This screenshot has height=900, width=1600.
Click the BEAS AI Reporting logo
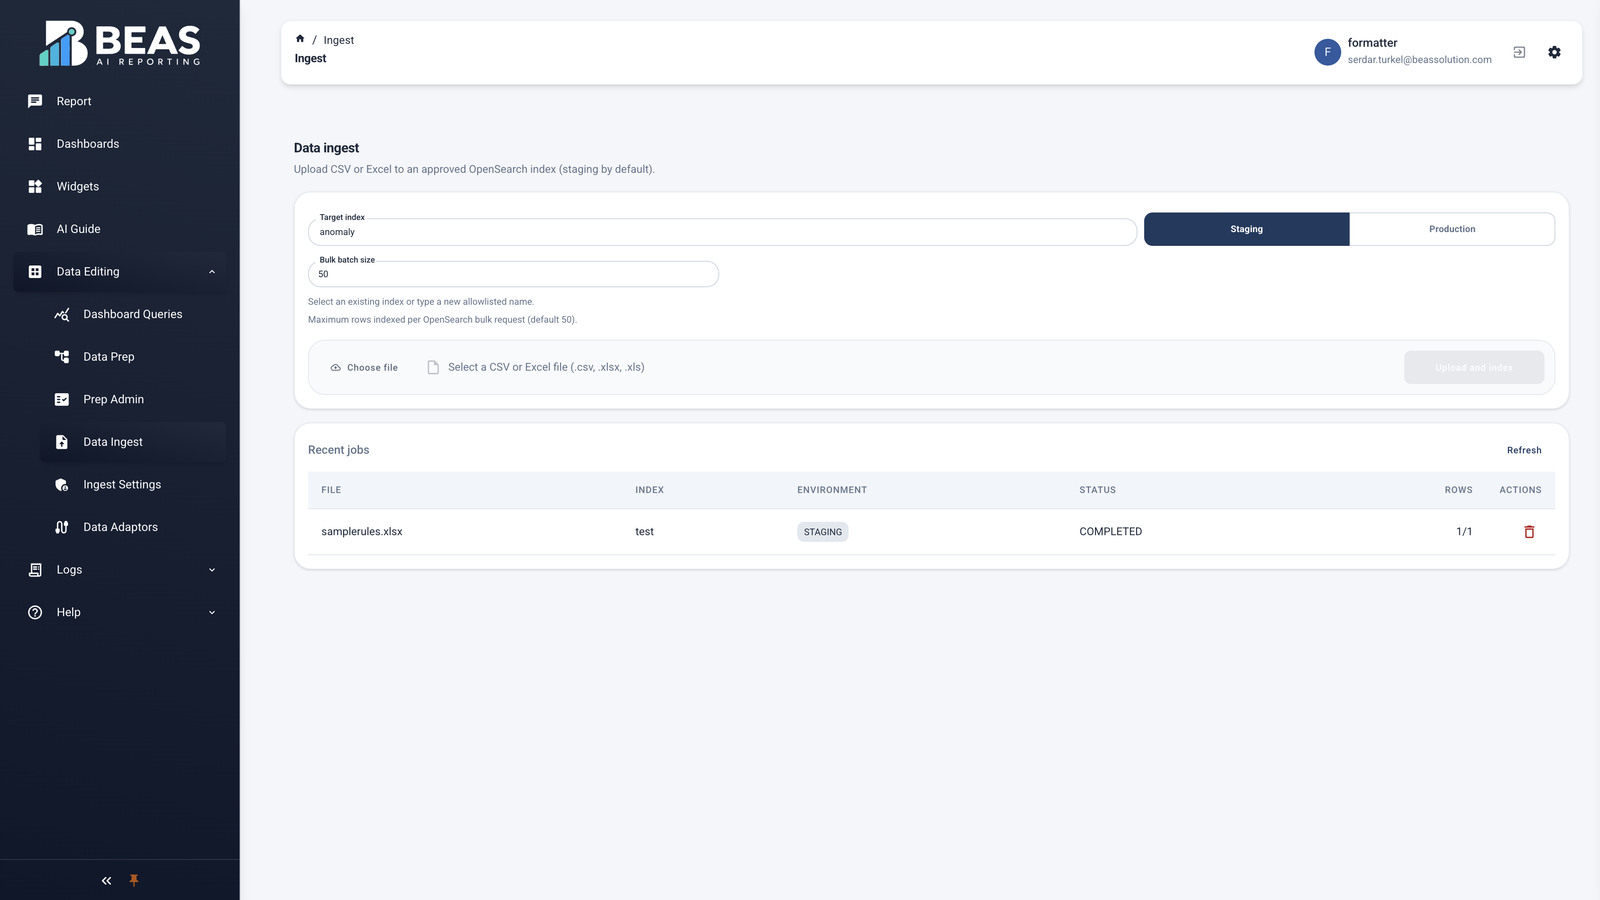(x=120, y=44)
